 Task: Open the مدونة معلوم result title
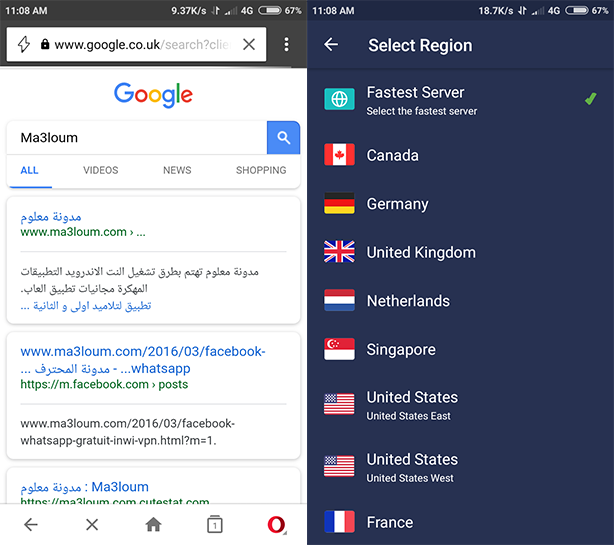click(51, 216)
